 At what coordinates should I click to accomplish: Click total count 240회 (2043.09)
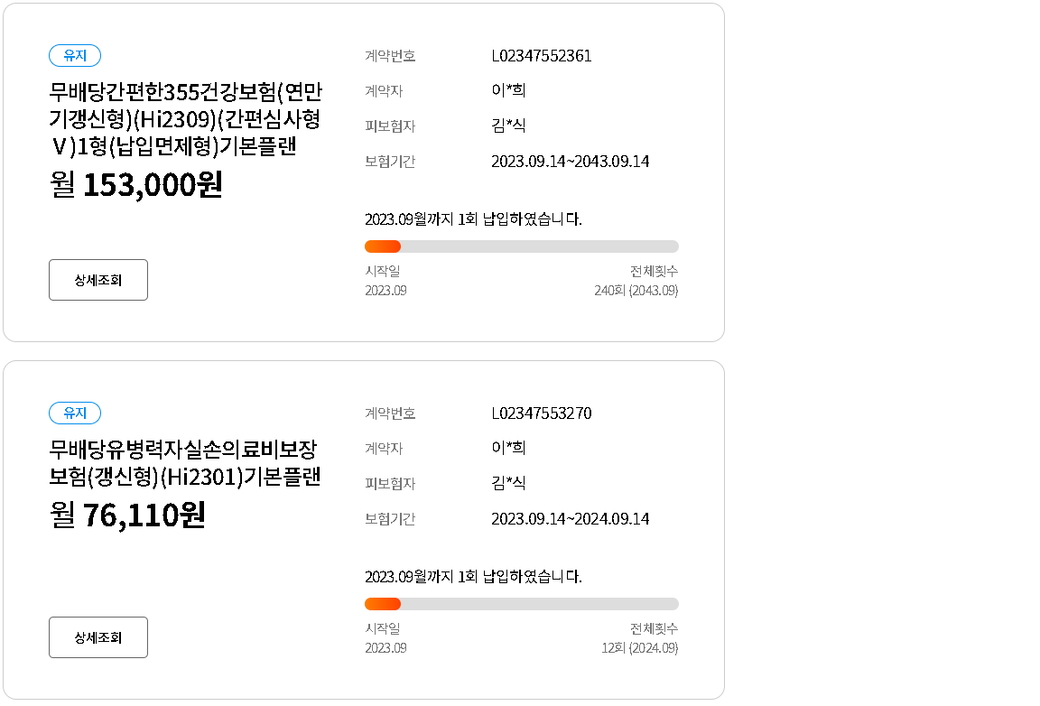coord(636,290)
